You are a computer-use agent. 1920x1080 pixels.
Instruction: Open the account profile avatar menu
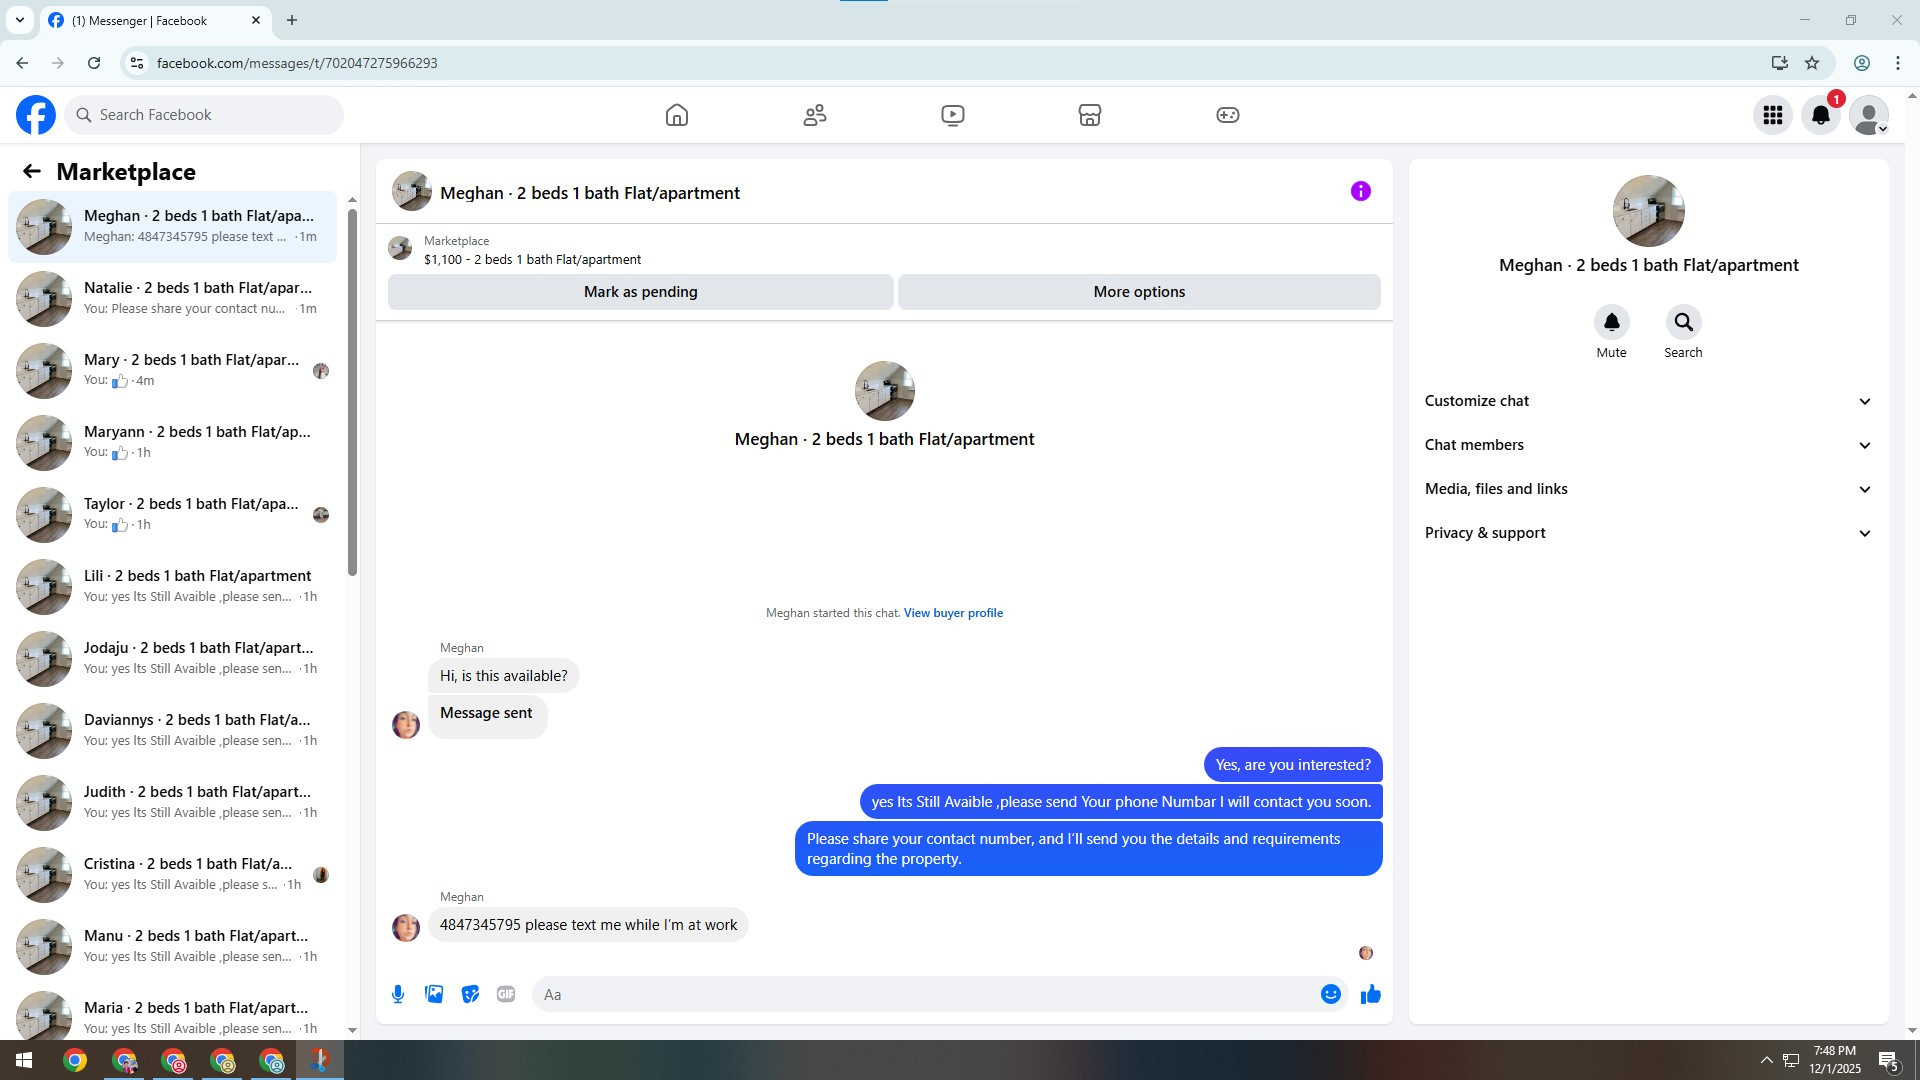[x=1869, y=115]
